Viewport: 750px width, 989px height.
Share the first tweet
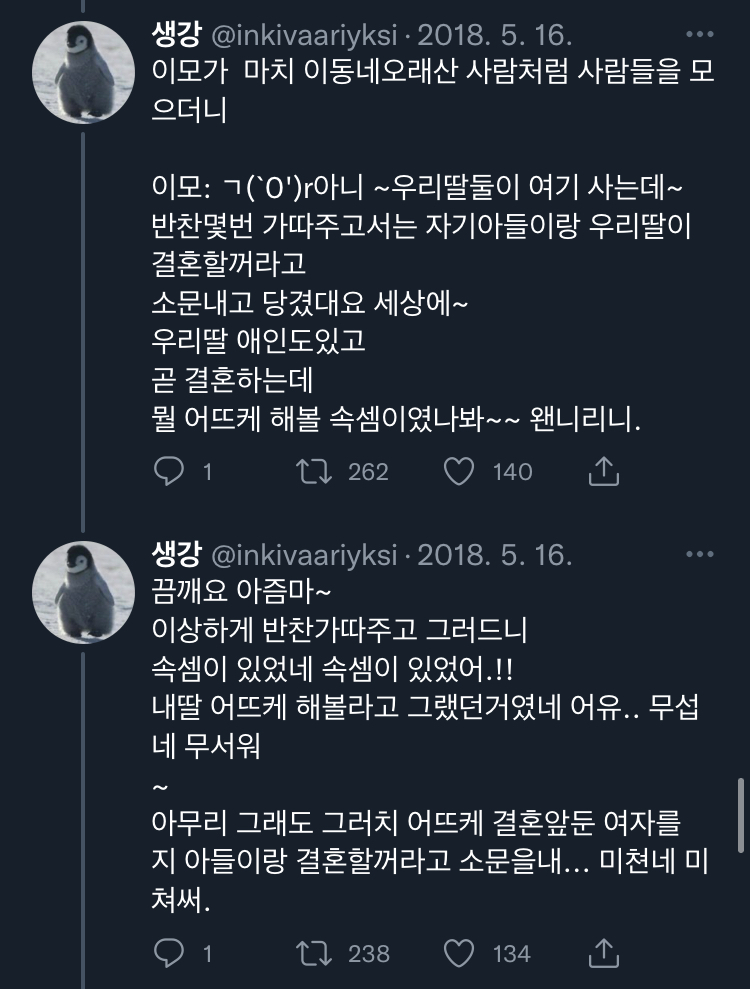point(604,471)
